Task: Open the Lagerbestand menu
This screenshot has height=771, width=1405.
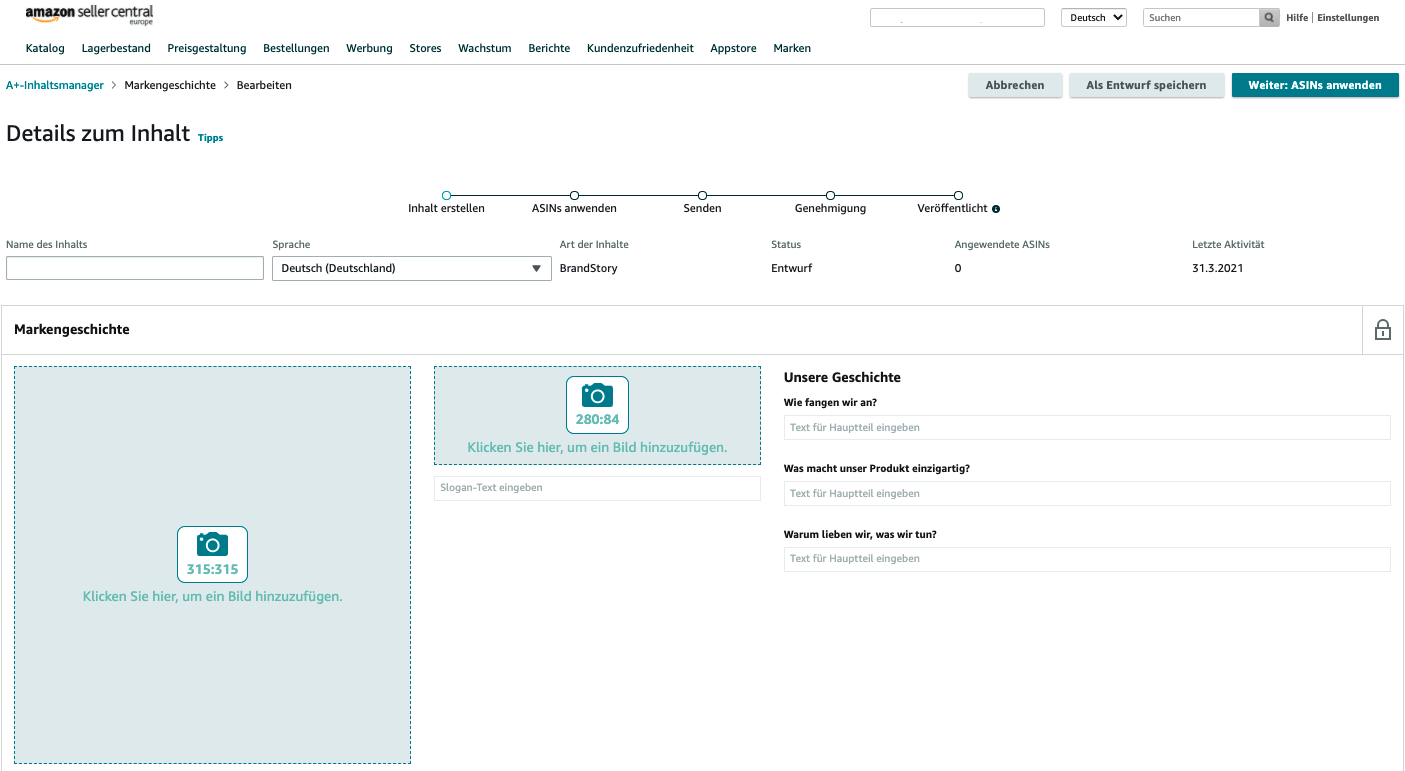Action: click(116, 48)
